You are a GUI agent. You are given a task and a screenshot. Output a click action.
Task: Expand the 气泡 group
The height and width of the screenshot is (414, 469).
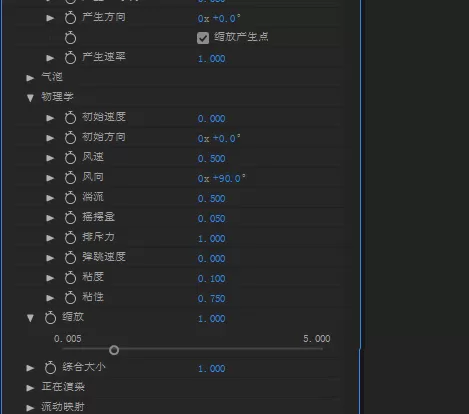pyautogui.click(x=30, y=78)
